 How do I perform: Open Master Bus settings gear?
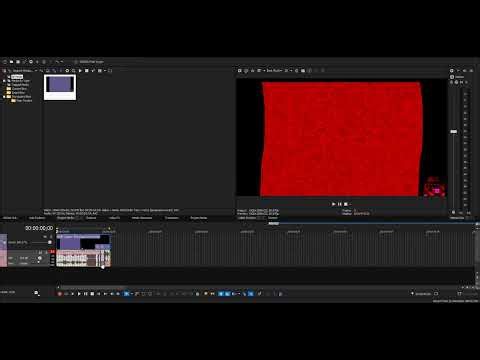[x=452, y=71]
